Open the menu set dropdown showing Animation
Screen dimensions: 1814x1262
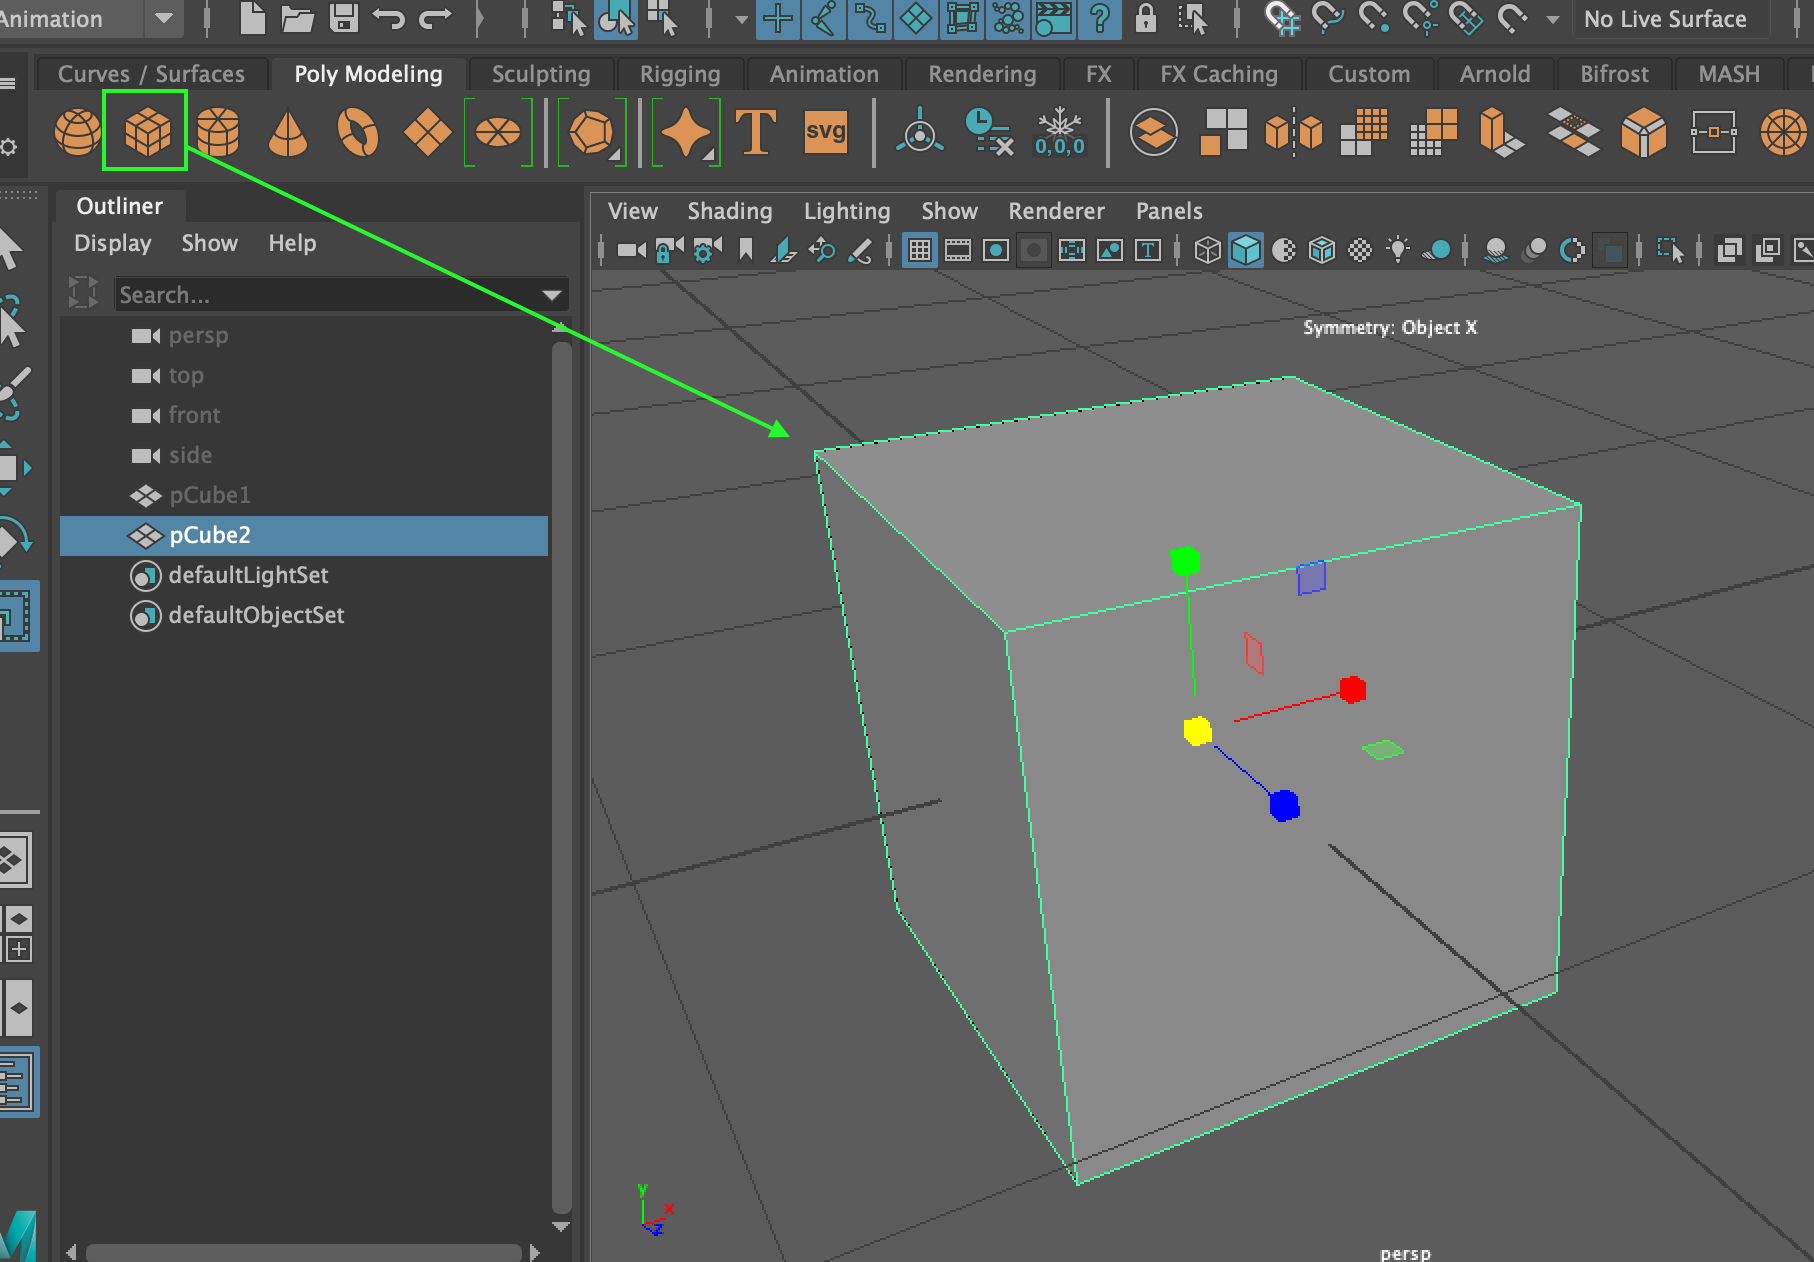(x=162, y=18)
